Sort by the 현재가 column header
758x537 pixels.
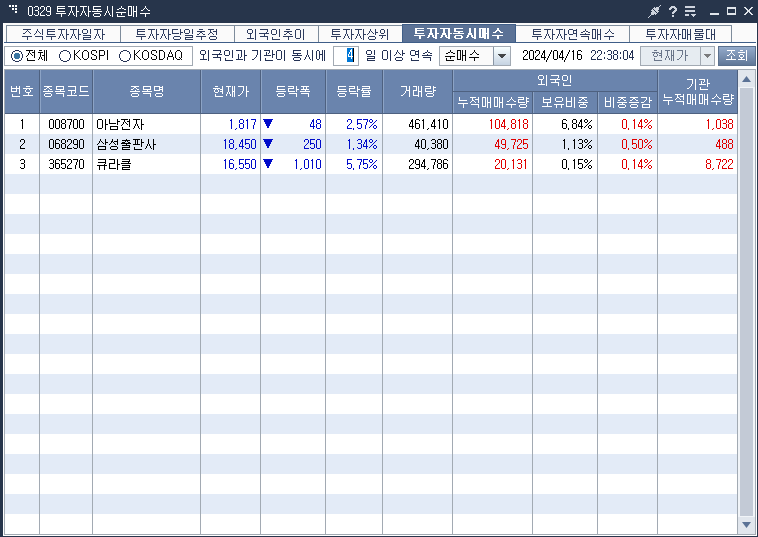pos(231,92)
